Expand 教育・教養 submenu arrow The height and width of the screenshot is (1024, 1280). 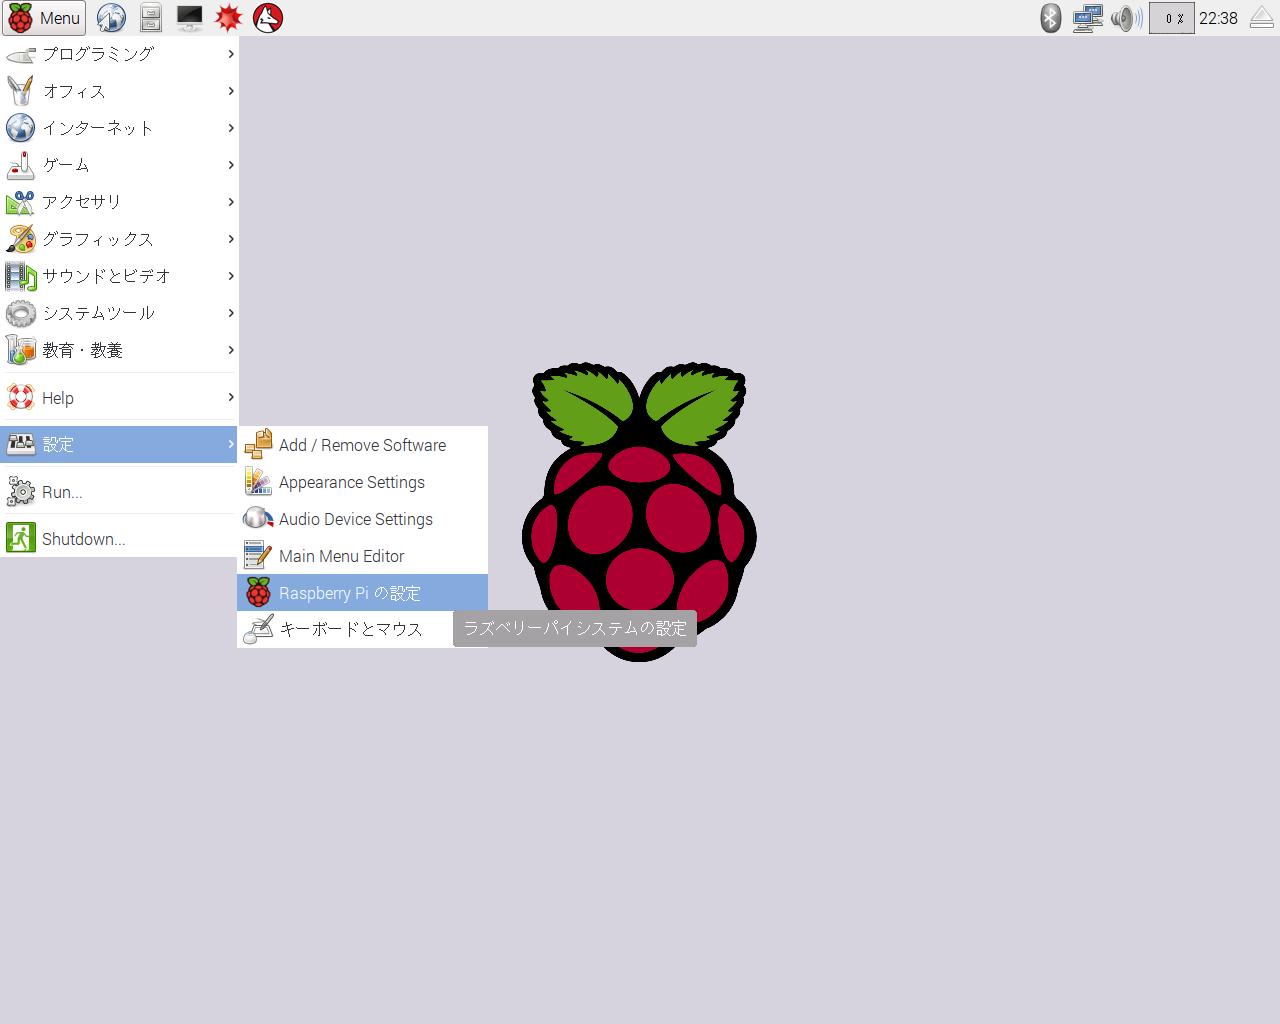pyautogui.click(x=231, y=350)
